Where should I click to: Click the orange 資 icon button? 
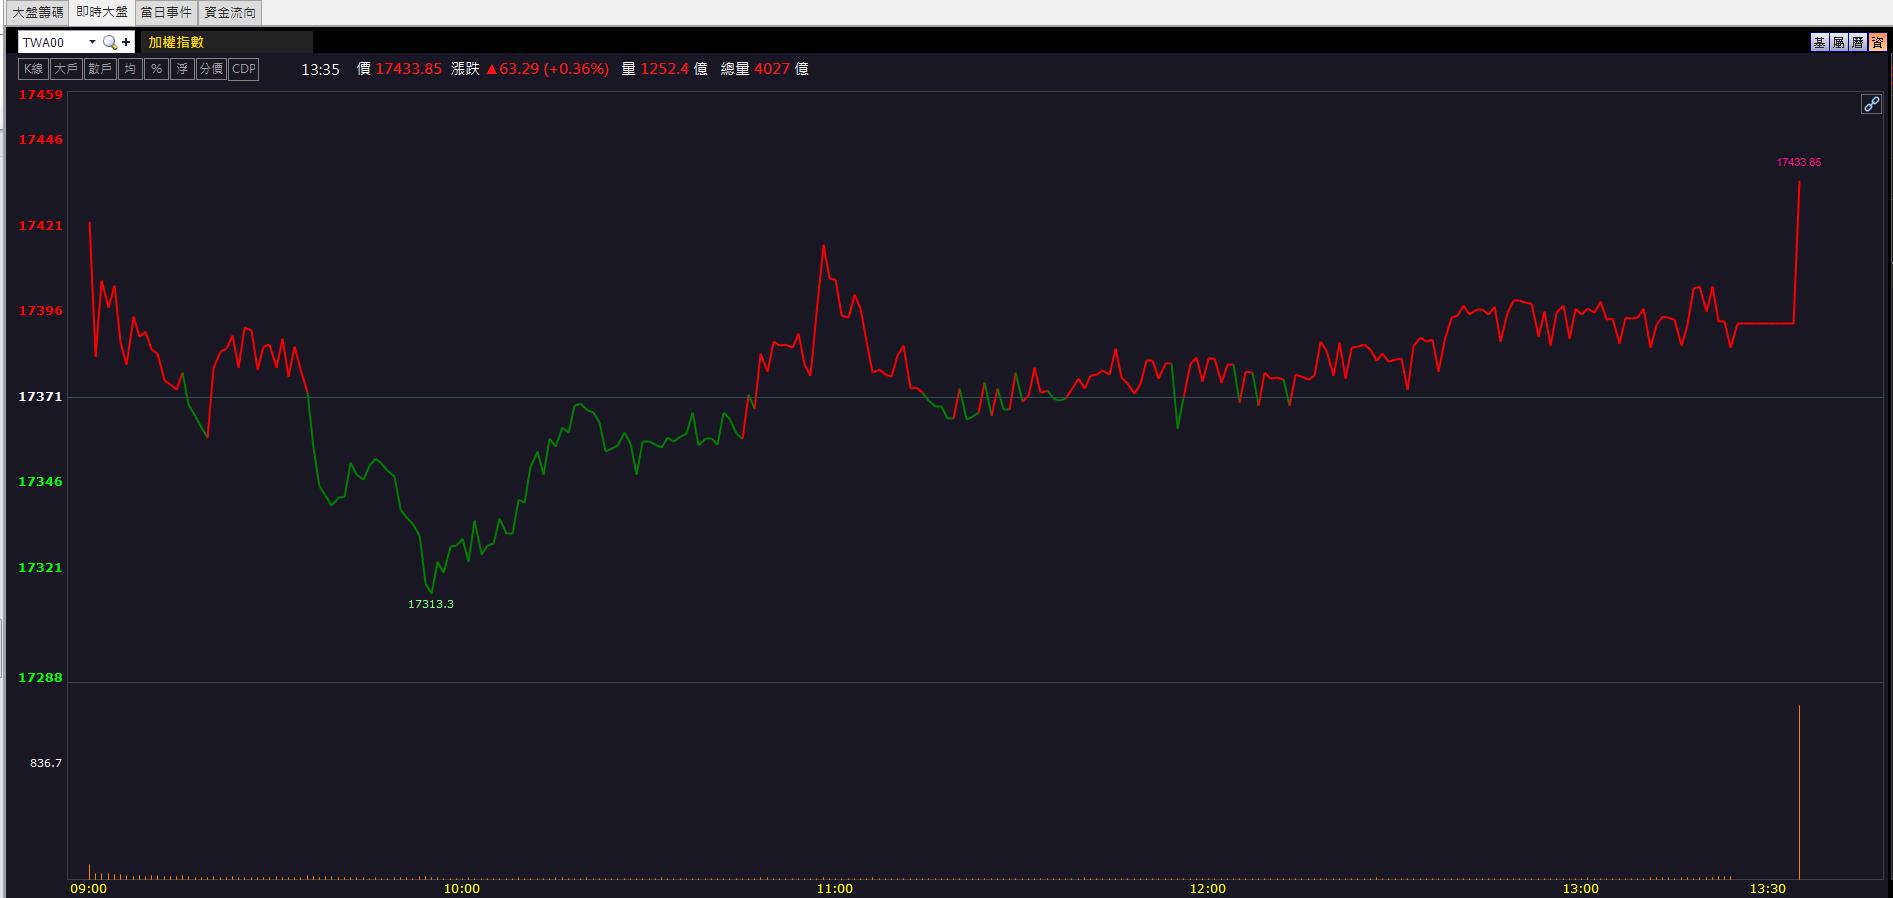coord(1876,42)
